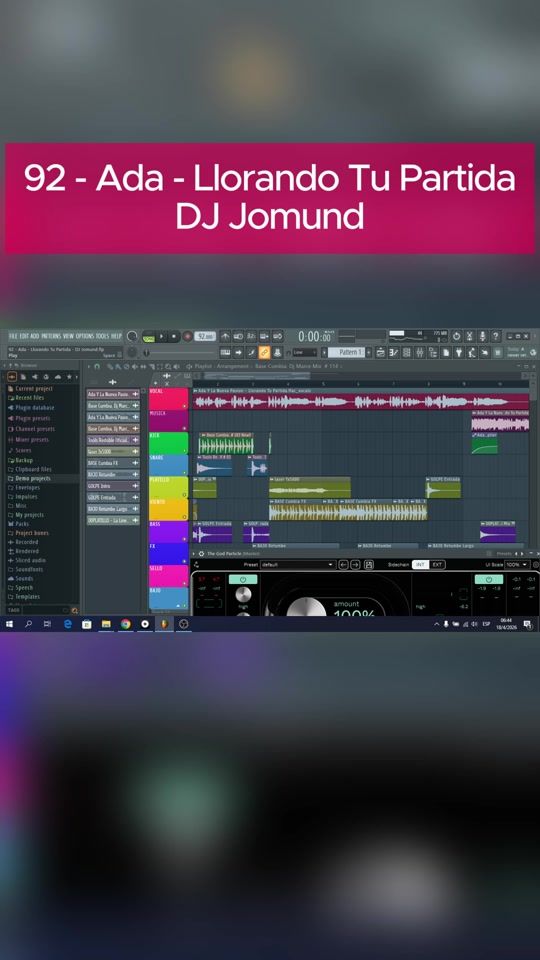
Task: Expand Plugin presets in the browser
Action: pyautogui.click(x=29, y=418)
